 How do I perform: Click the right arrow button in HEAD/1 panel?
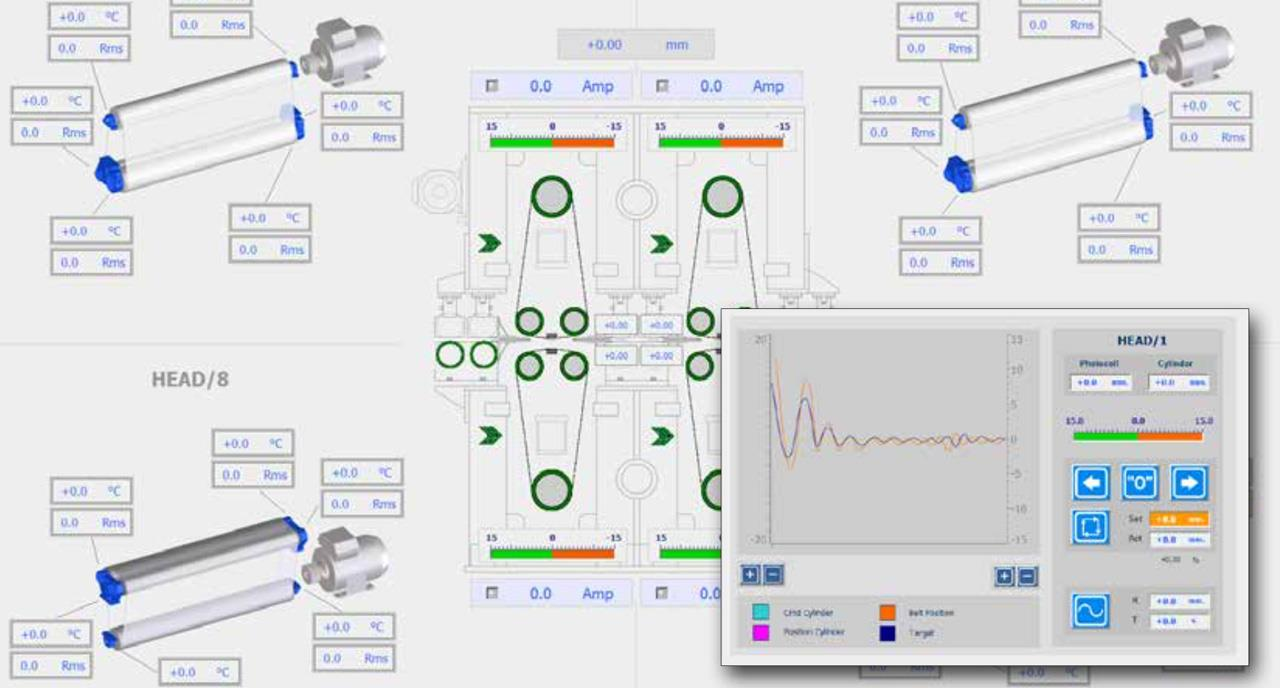pyautogui.click(x=1189, y=483)
